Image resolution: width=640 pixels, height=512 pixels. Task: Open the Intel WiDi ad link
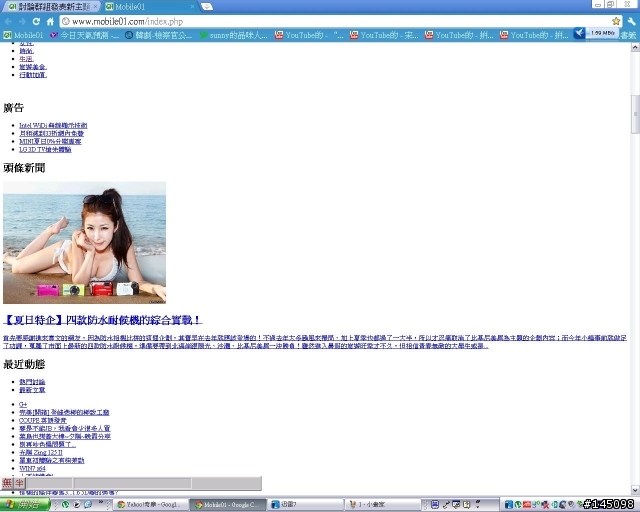(53, 125)
